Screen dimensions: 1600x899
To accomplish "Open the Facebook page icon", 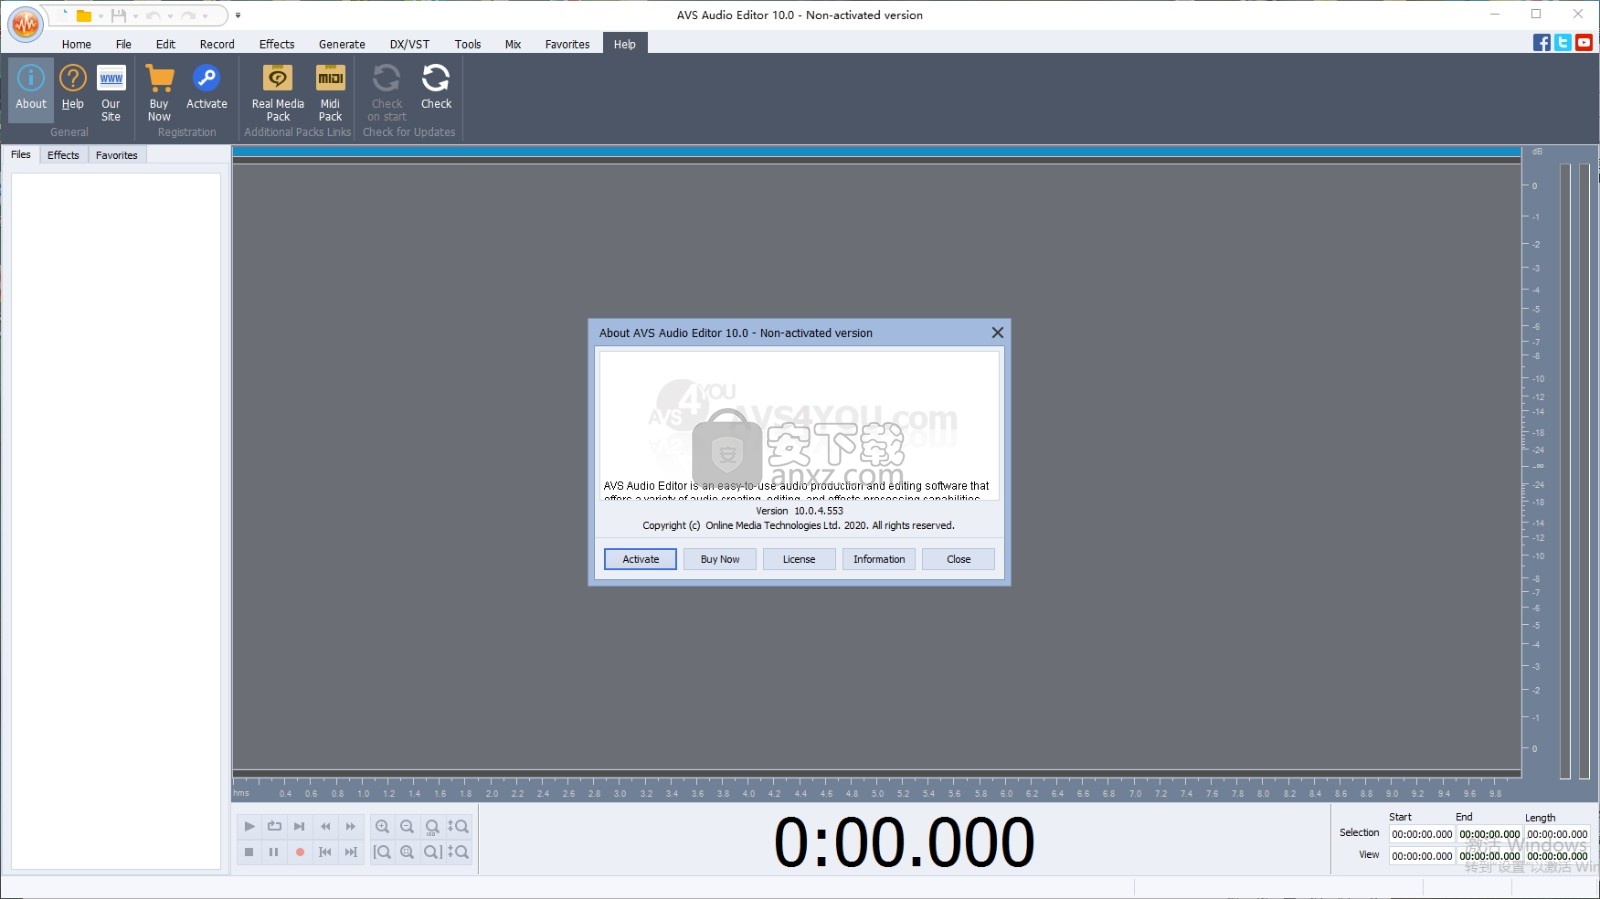I will tap(1541, 42).
